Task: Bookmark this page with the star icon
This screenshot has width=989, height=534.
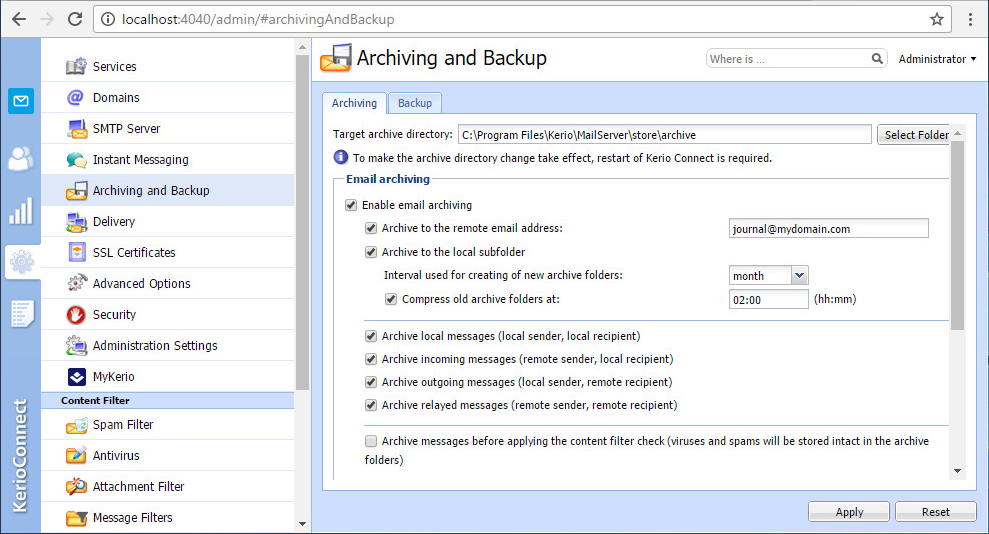Action: click(936, 19)
